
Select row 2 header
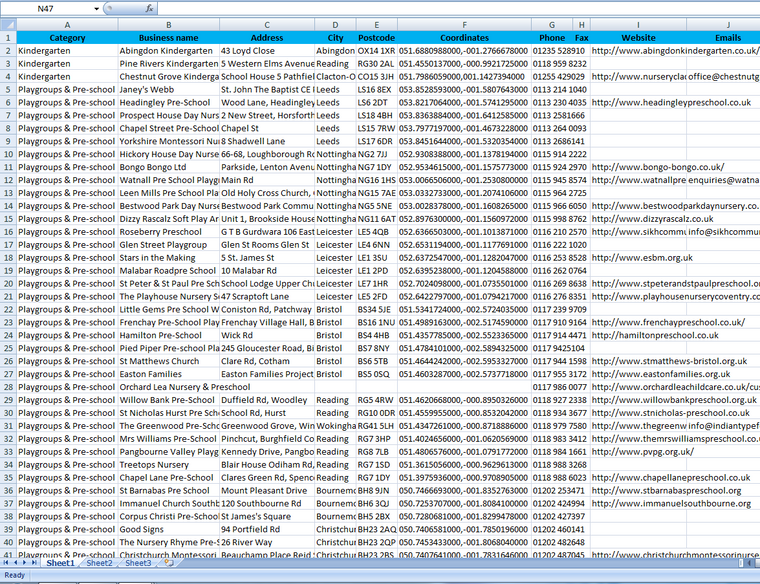tap(8, 51)
